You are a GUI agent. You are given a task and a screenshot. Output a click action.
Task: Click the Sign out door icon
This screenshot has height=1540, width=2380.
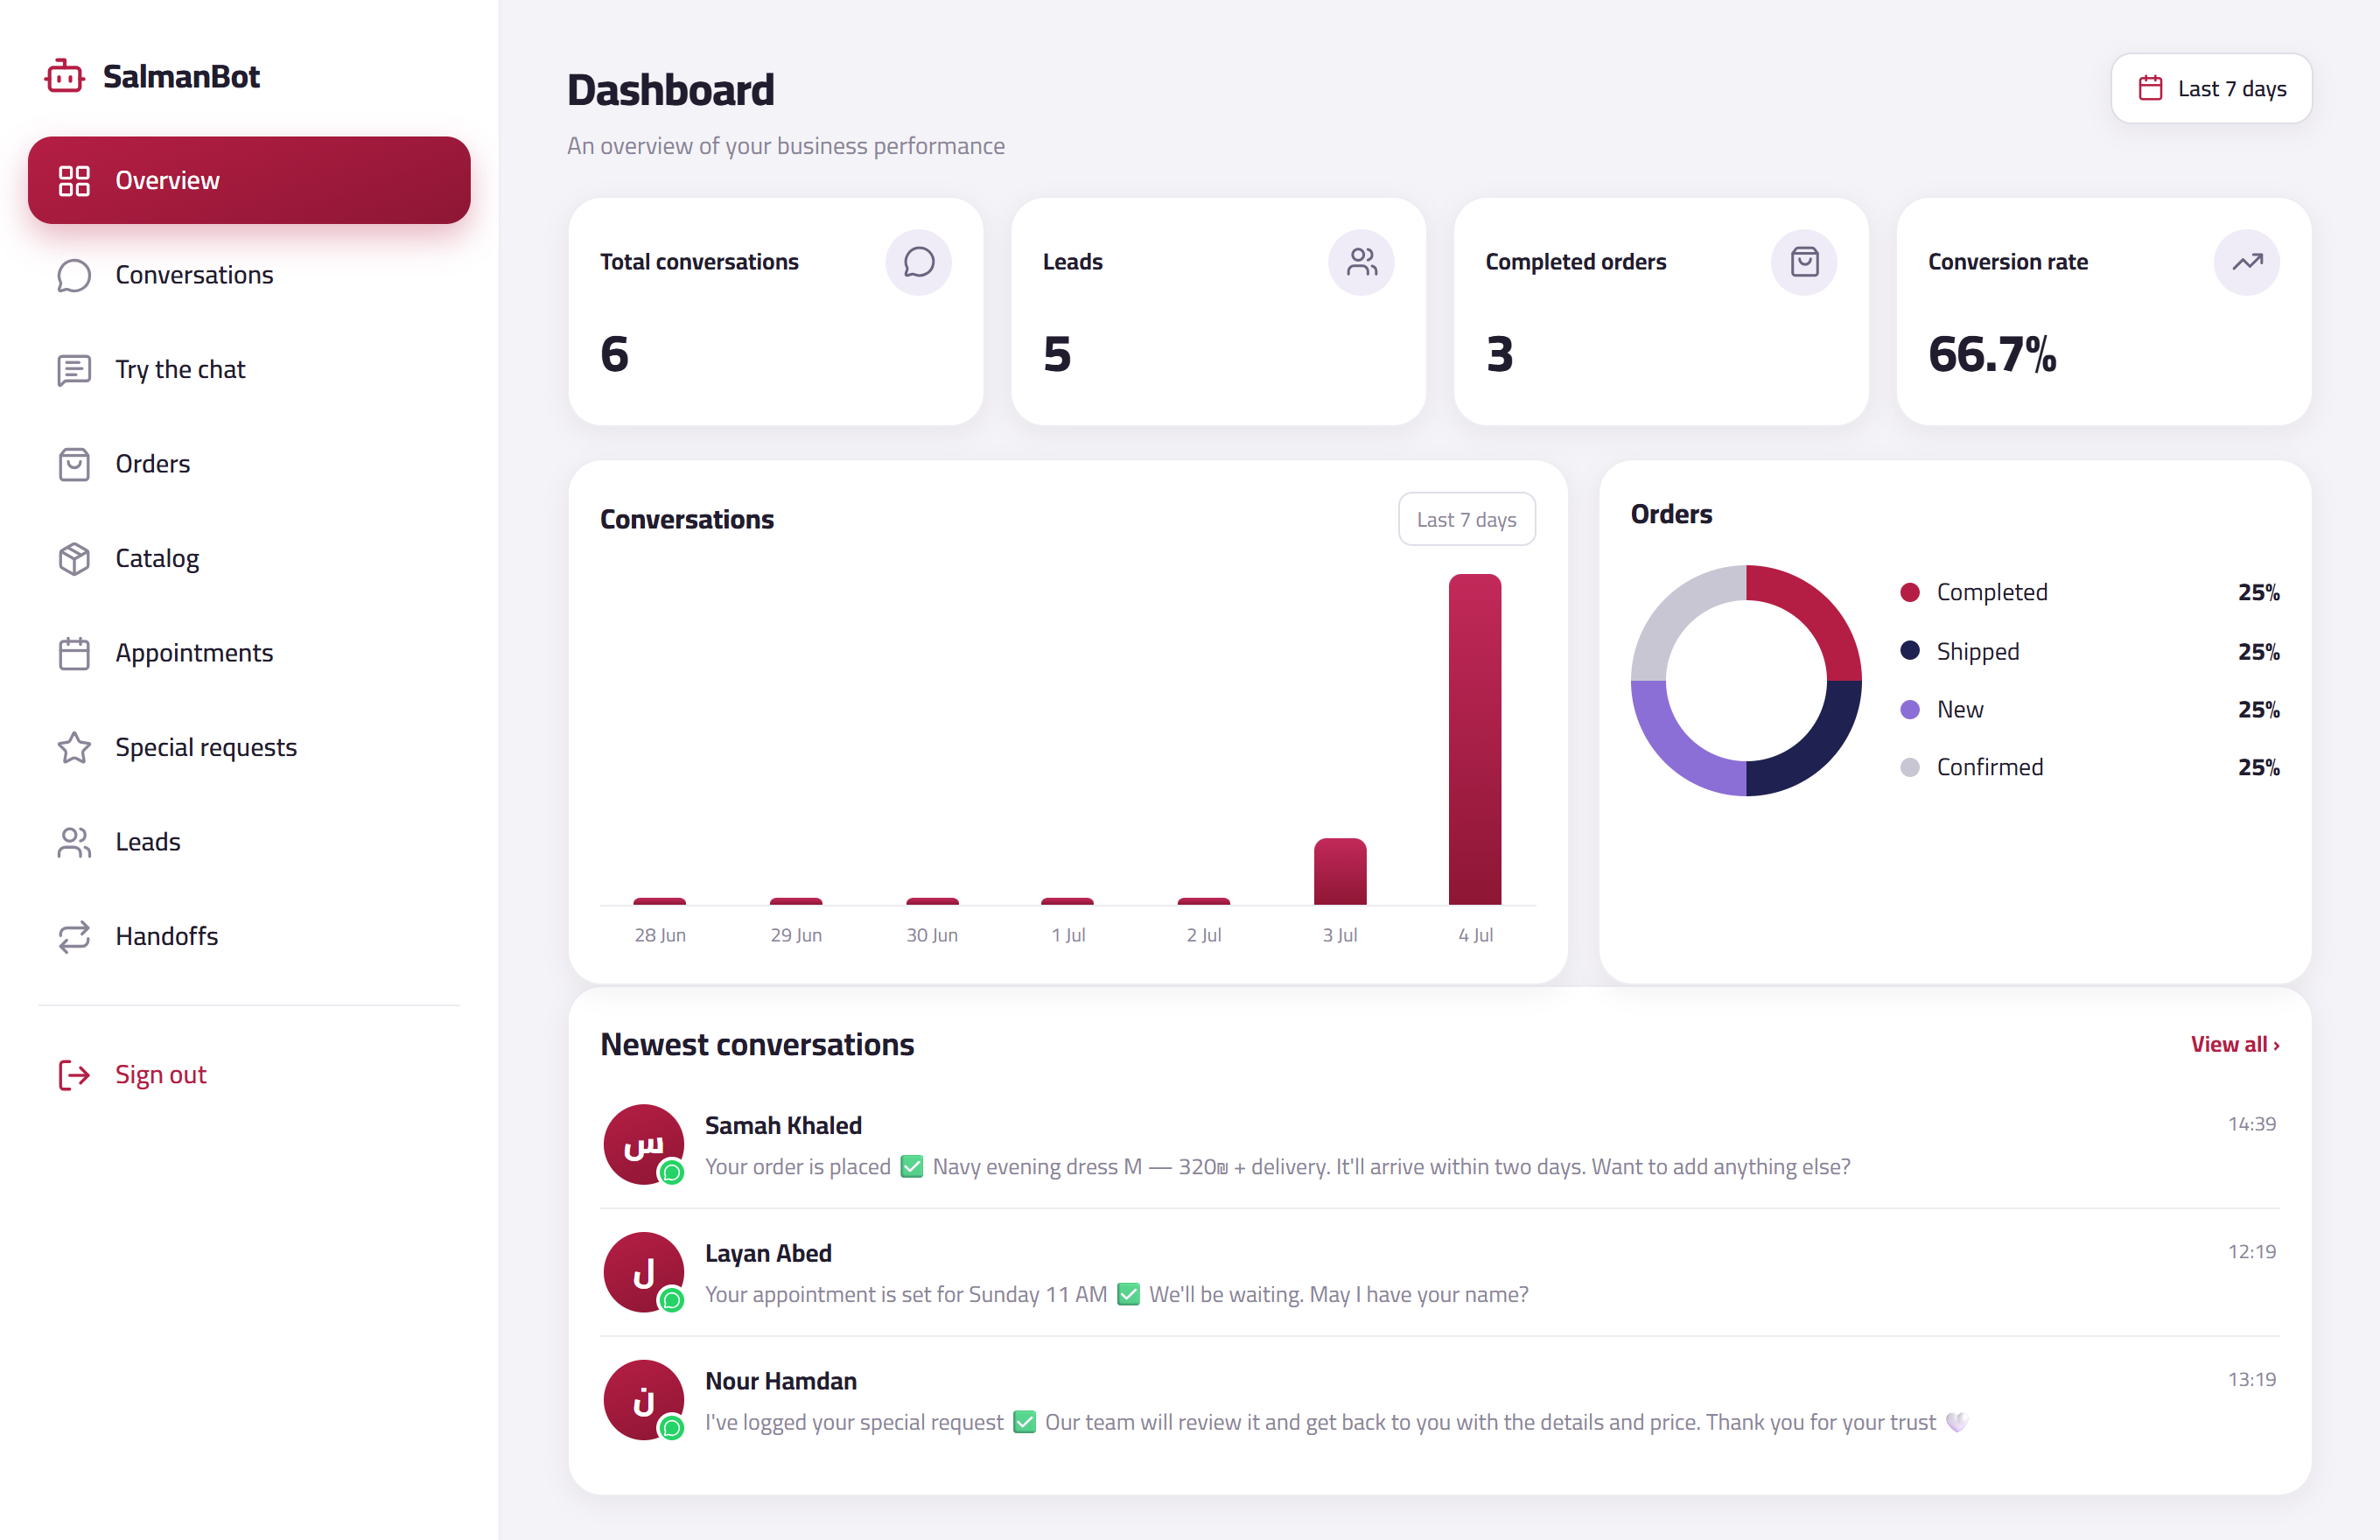(74, 1074)
